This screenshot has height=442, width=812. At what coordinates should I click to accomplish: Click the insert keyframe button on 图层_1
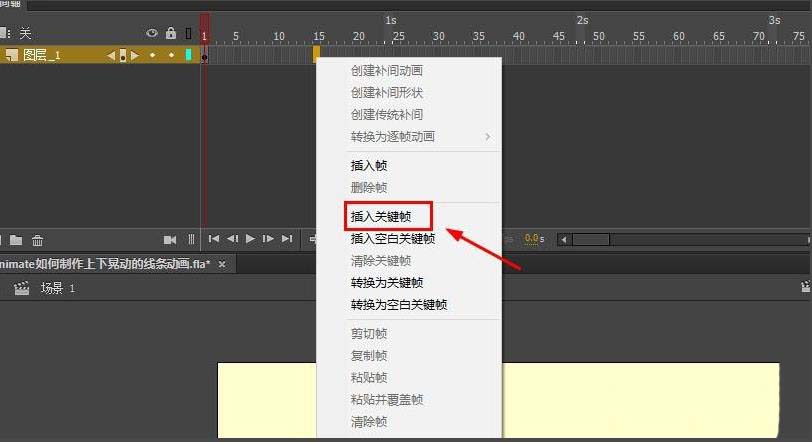[123, 55]
